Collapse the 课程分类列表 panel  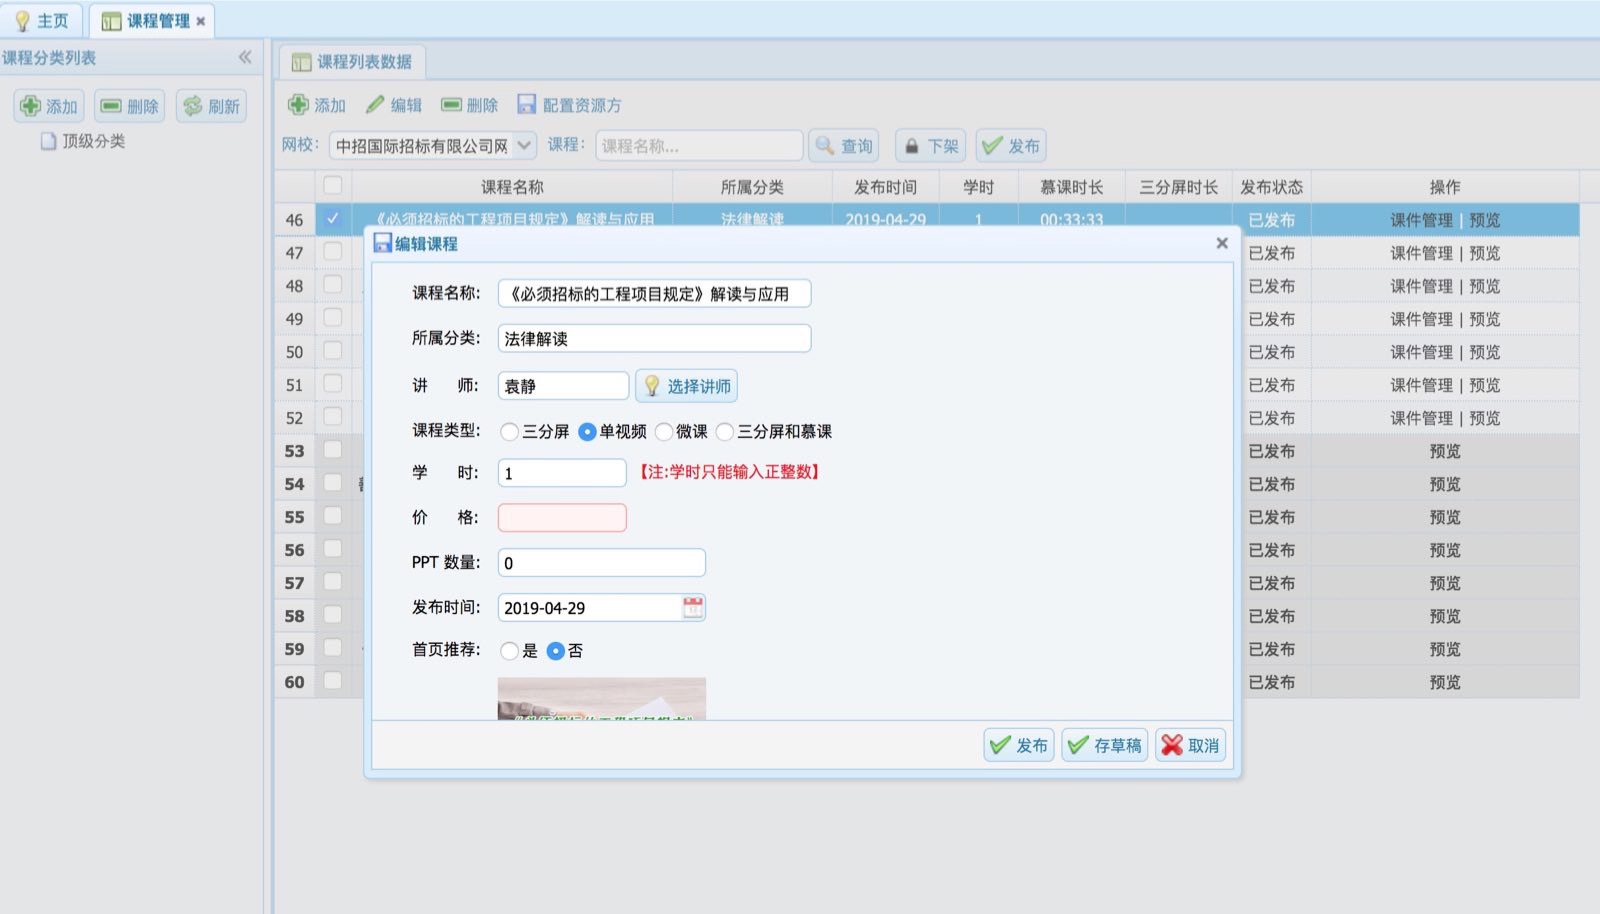245,58
